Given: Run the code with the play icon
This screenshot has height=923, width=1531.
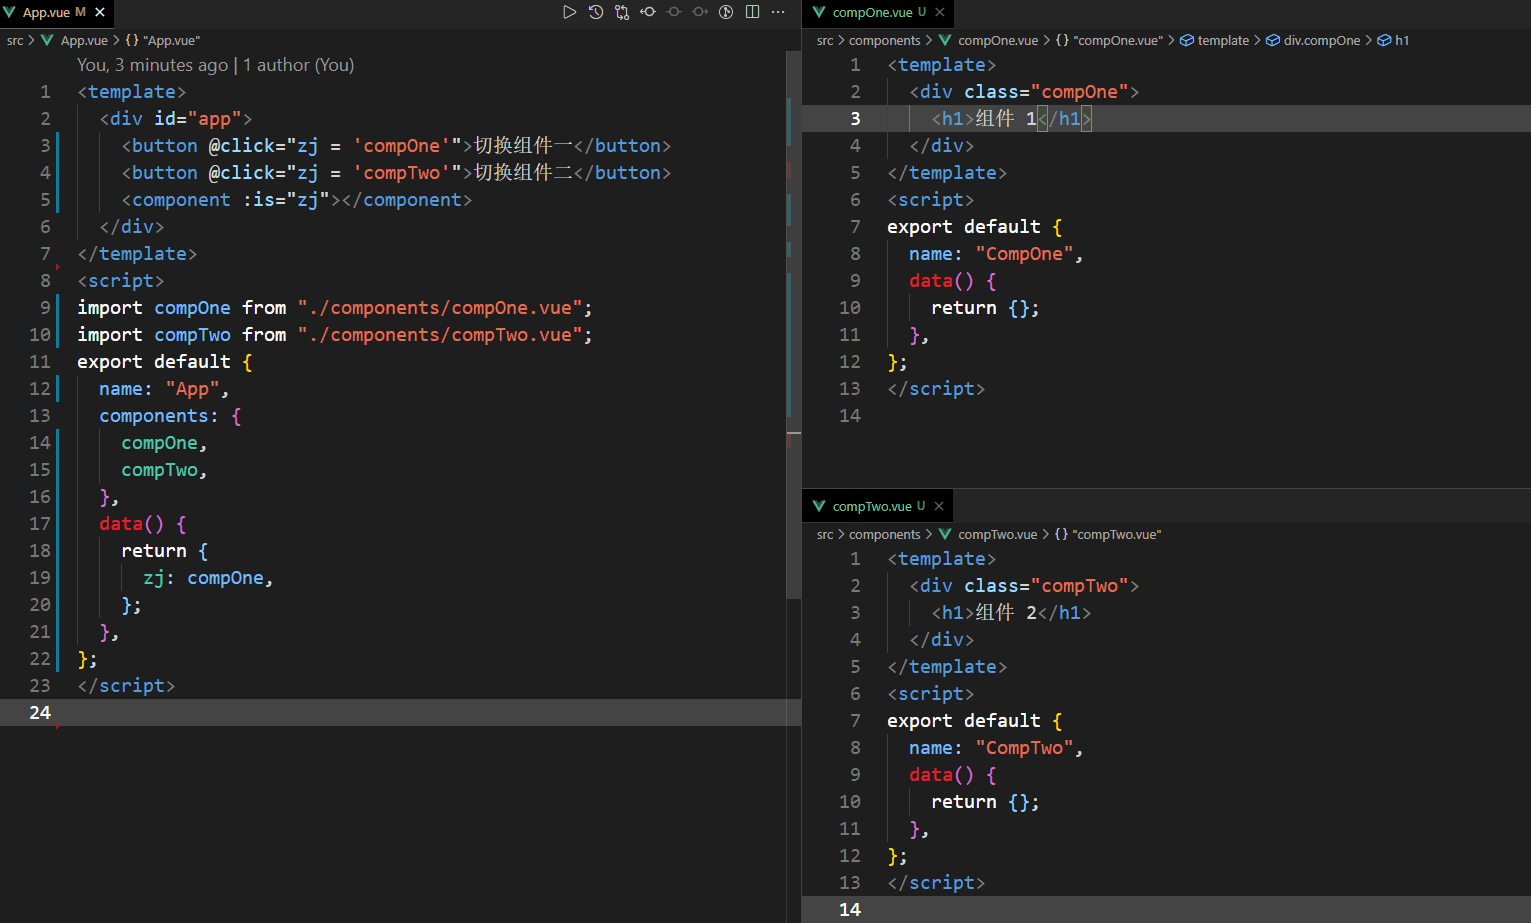Looking at the screenshot, I should coord(569,12).
